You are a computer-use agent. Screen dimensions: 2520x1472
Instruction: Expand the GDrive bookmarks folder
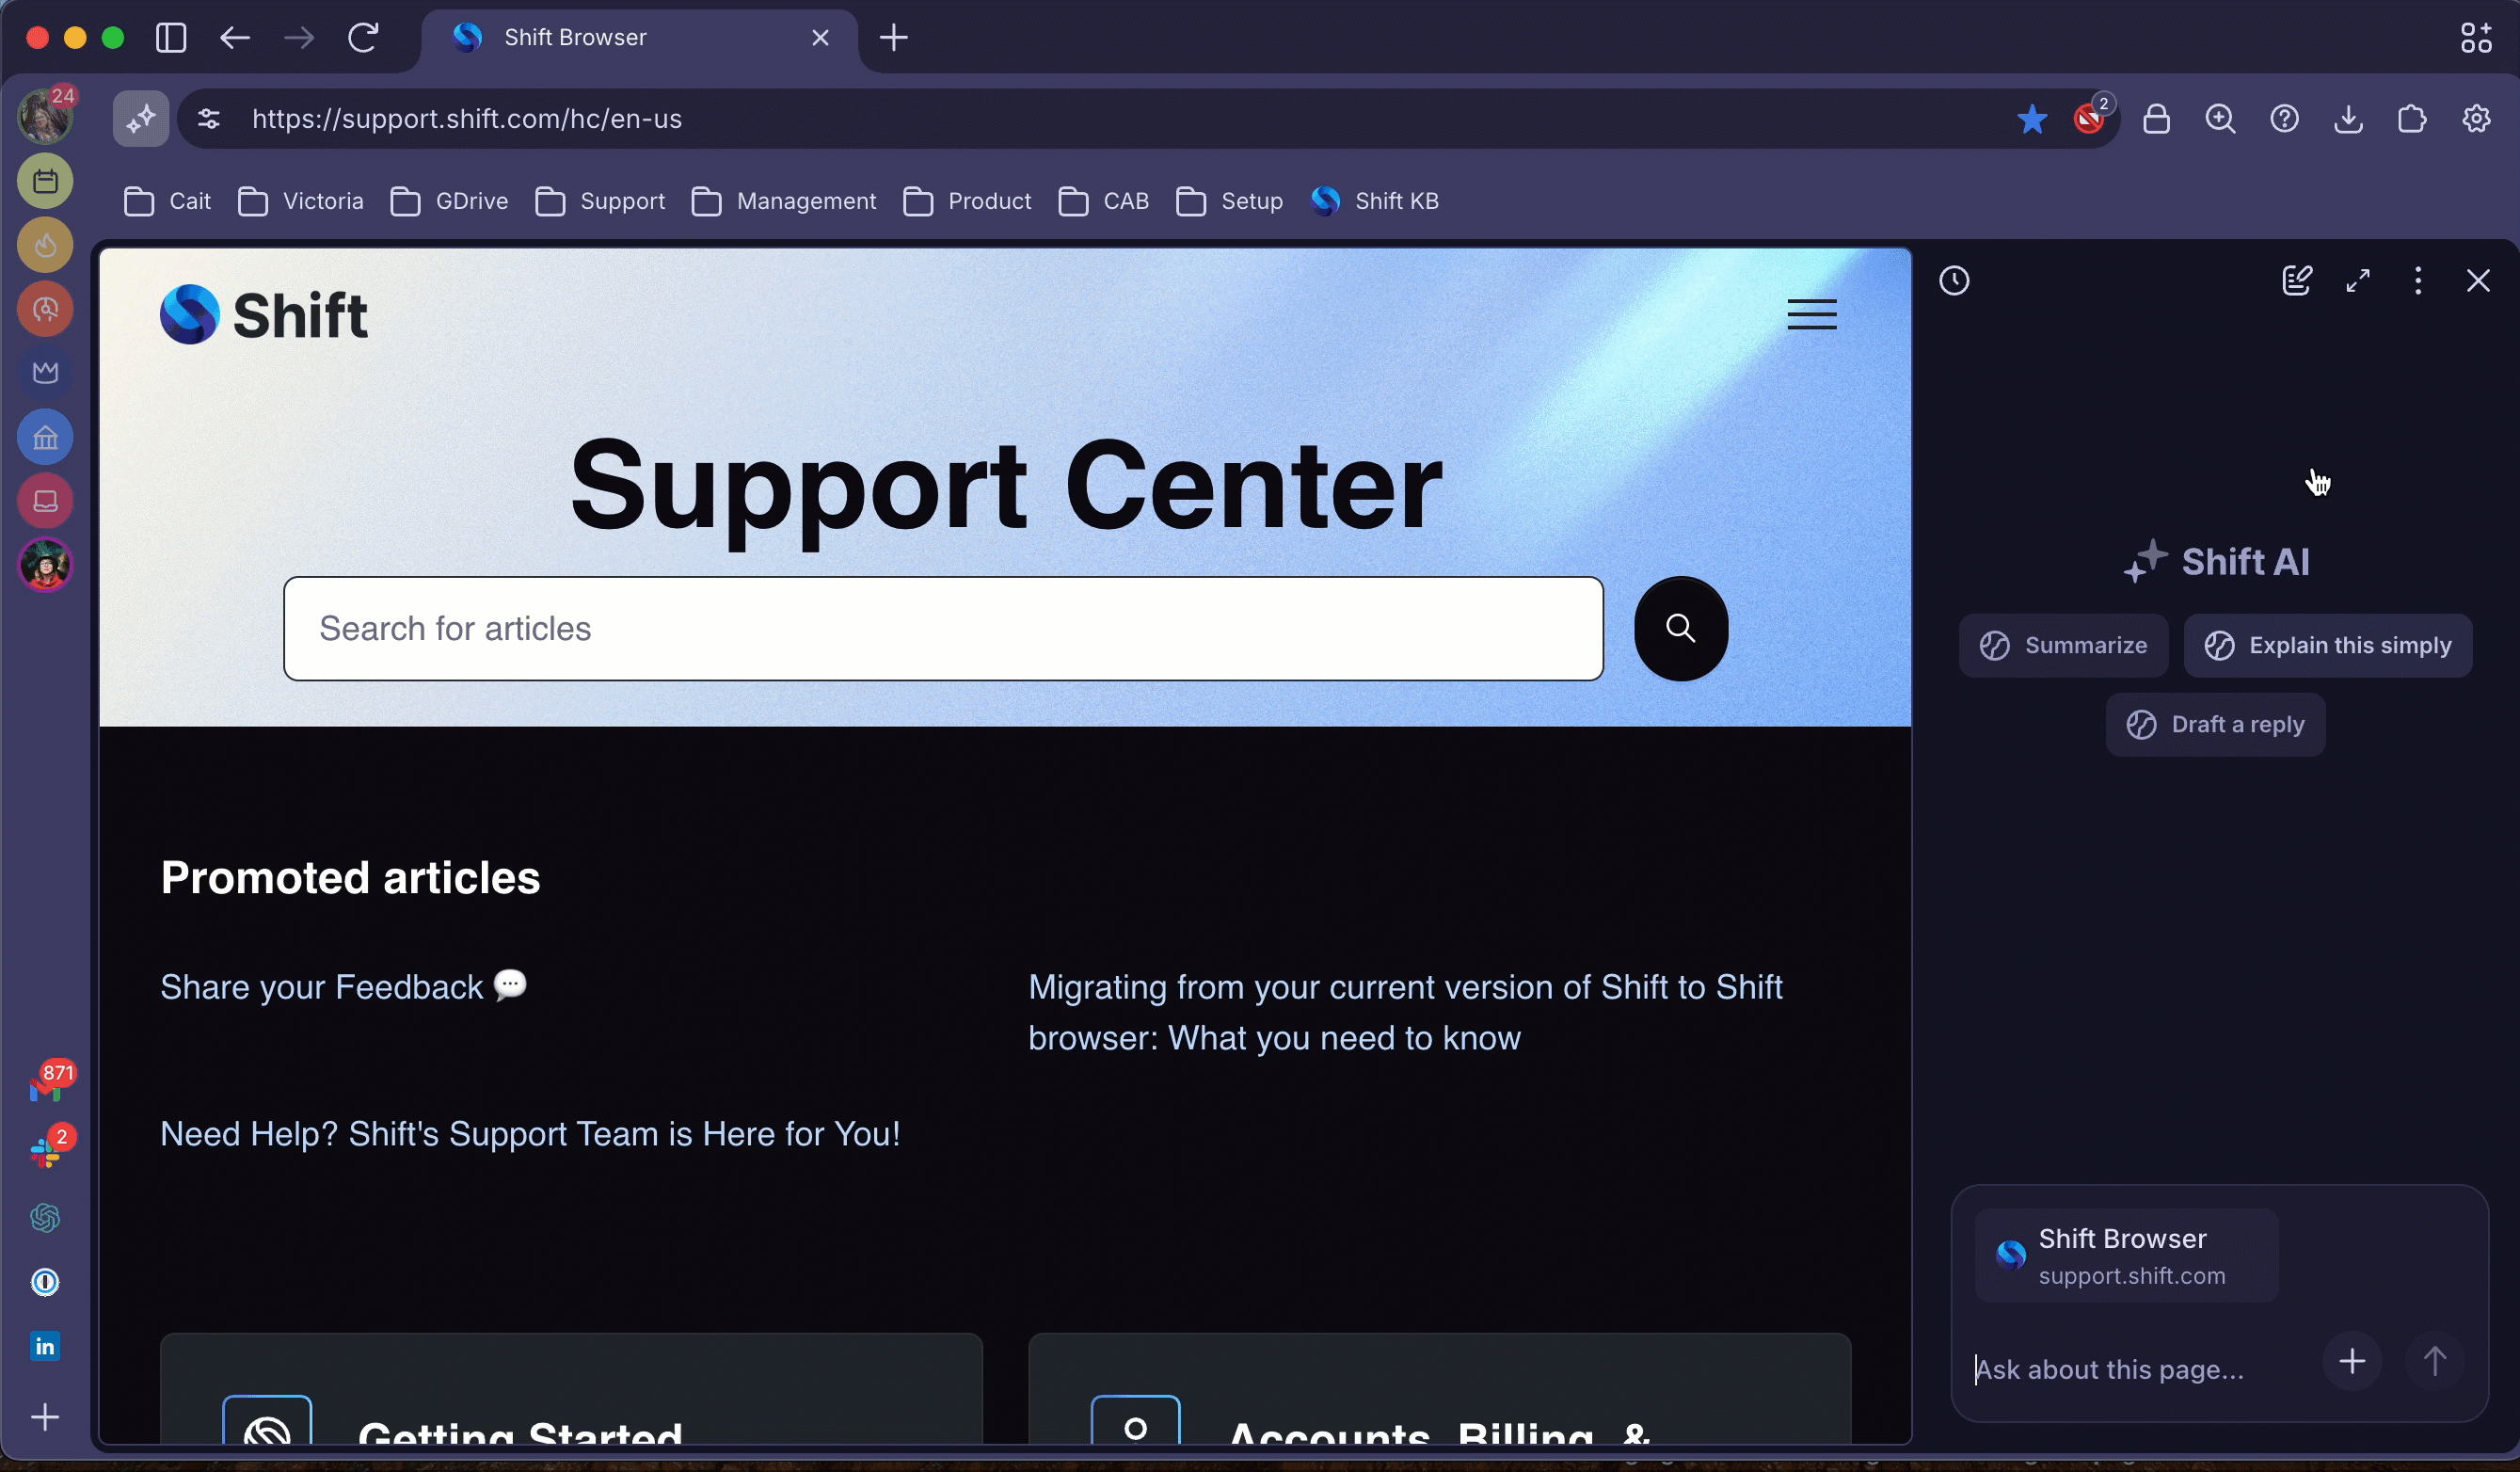pos(449,201)
